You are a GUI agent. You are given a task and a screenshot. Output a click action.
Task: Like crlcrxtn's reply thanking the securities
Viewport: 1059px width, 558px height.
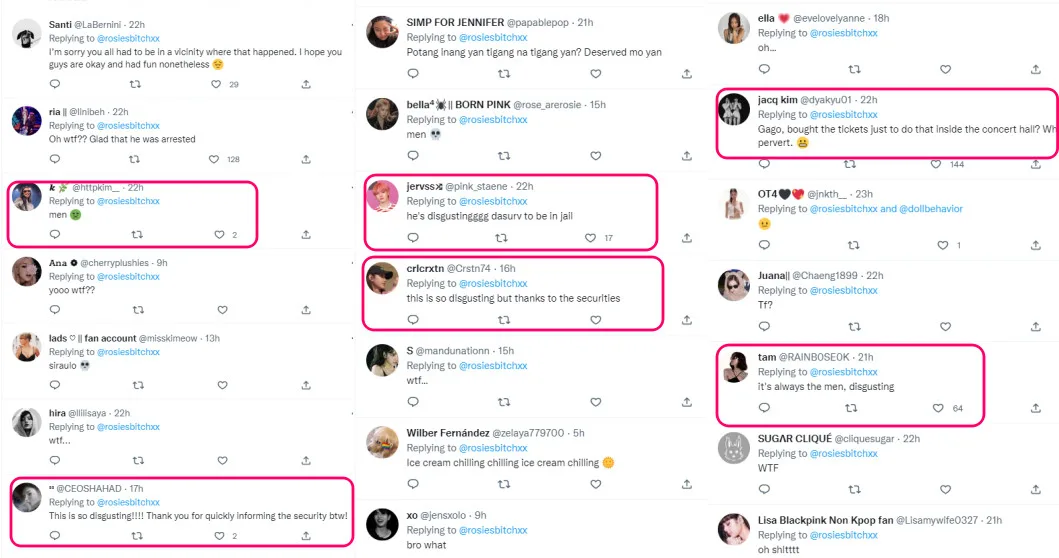point(596,320)
